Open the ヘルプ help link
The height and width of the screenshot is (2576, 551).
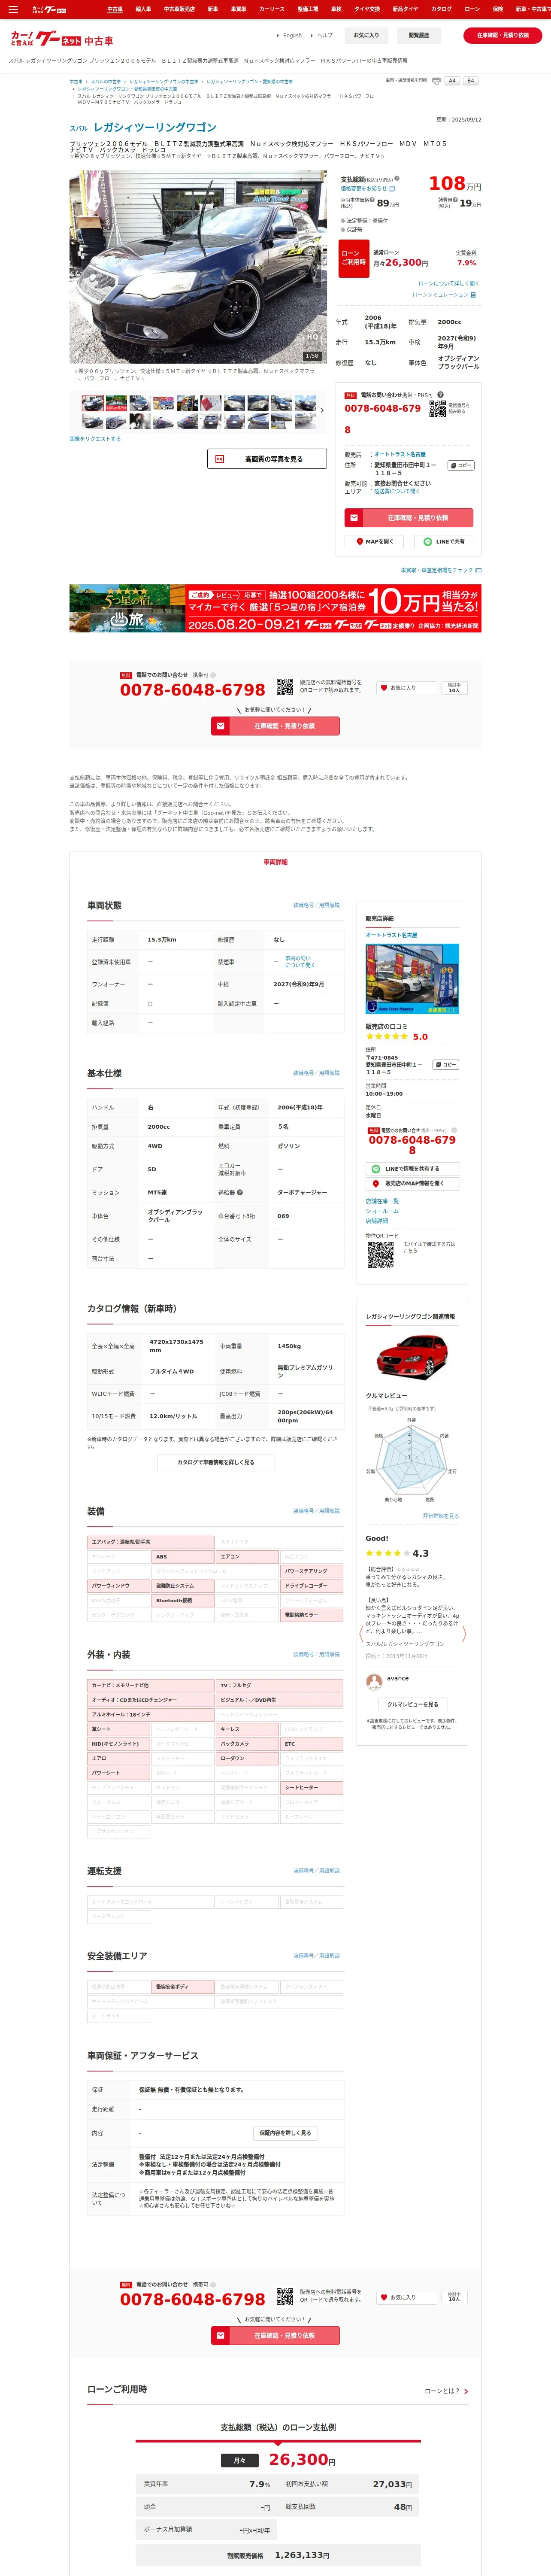325,35
